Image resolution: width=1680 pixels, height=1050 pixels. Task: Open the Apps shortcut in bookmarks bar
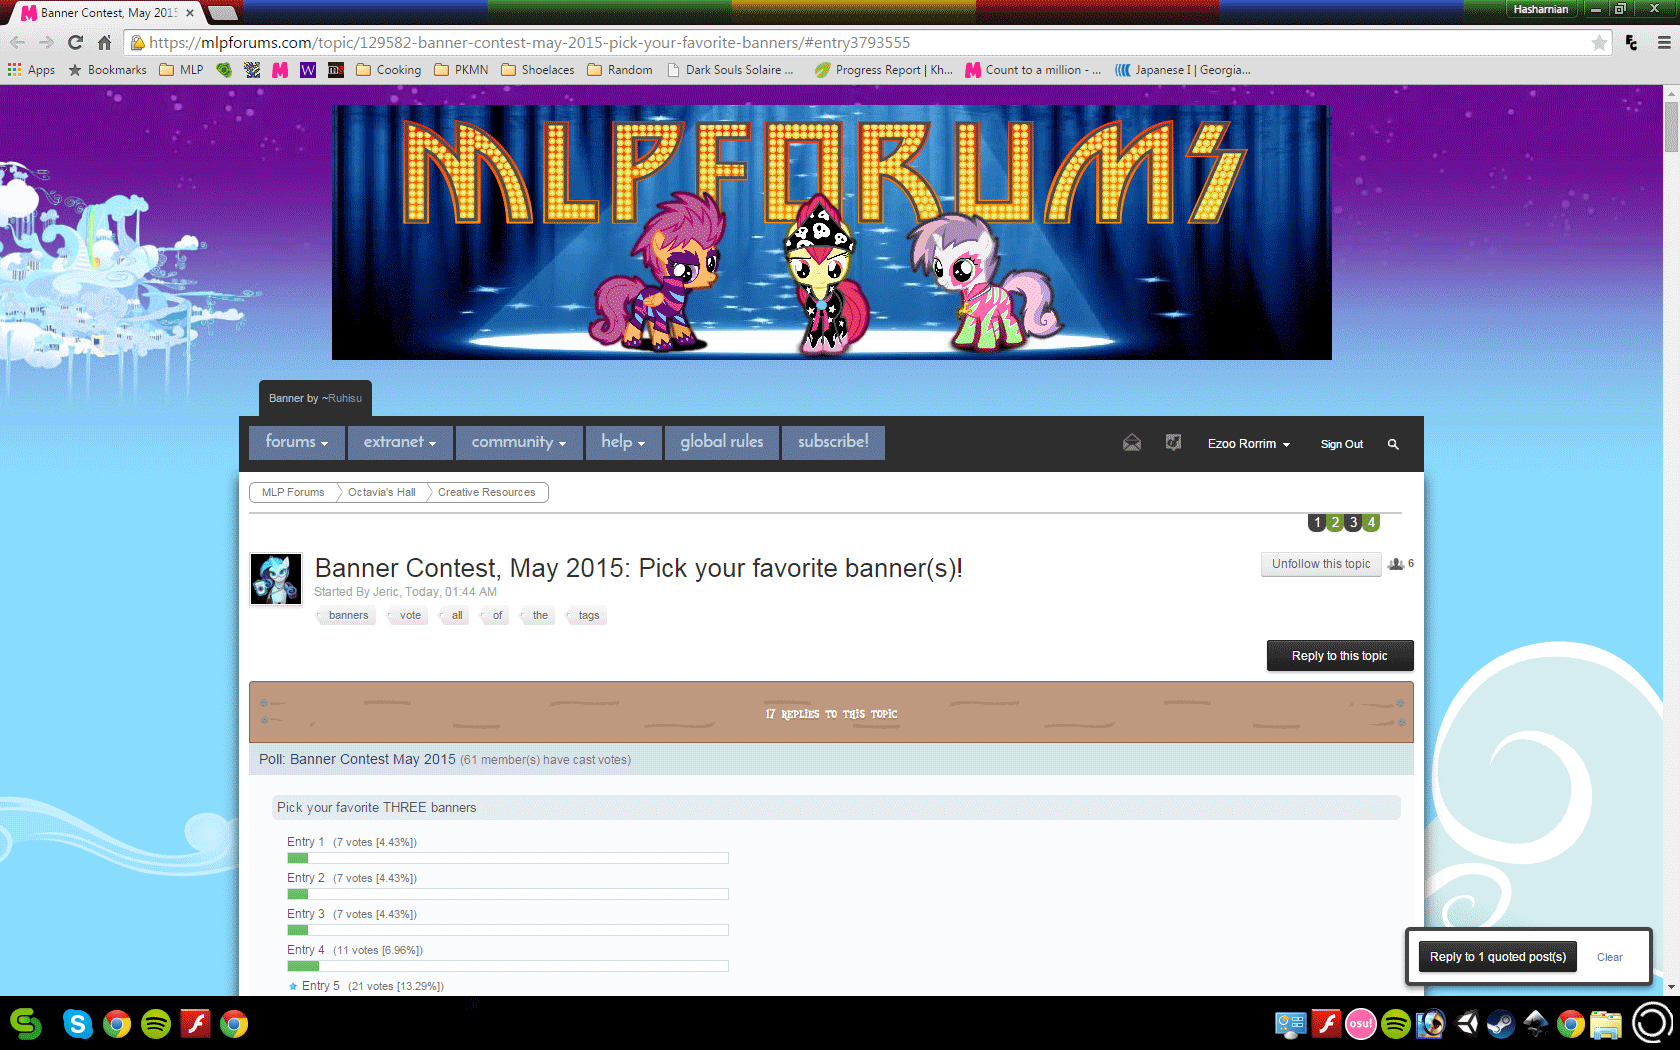[x=32, y=70]
